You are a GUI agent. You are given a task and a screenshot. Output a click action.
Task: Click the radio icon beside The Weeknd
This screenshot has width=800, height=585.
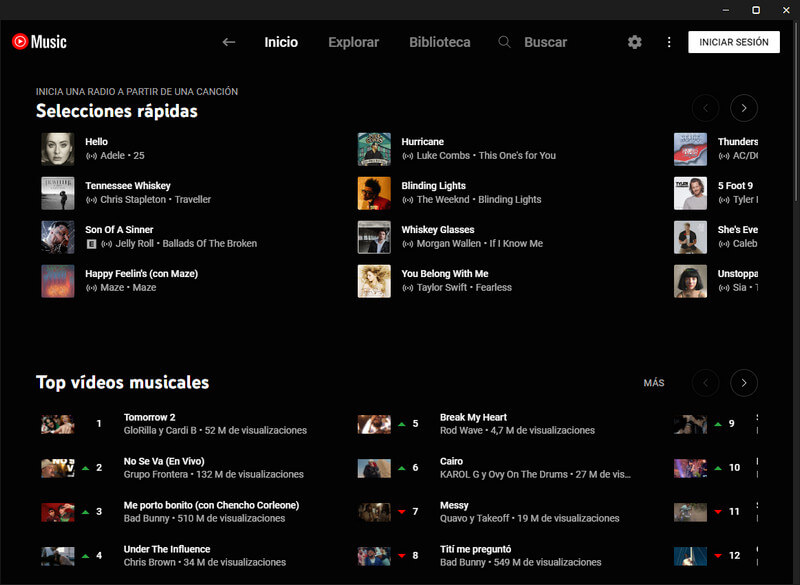point(408,200)
